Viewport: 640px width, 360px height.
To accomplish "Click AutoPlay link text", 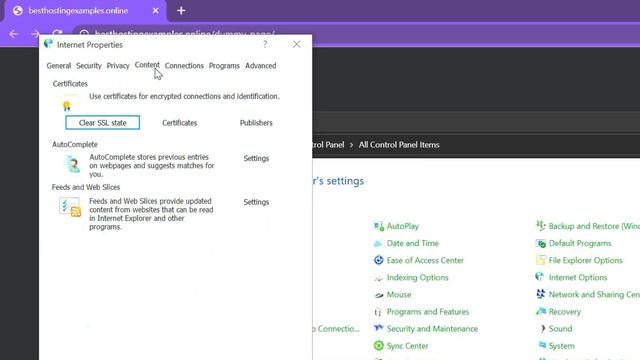I will click(x=402, y=226).
